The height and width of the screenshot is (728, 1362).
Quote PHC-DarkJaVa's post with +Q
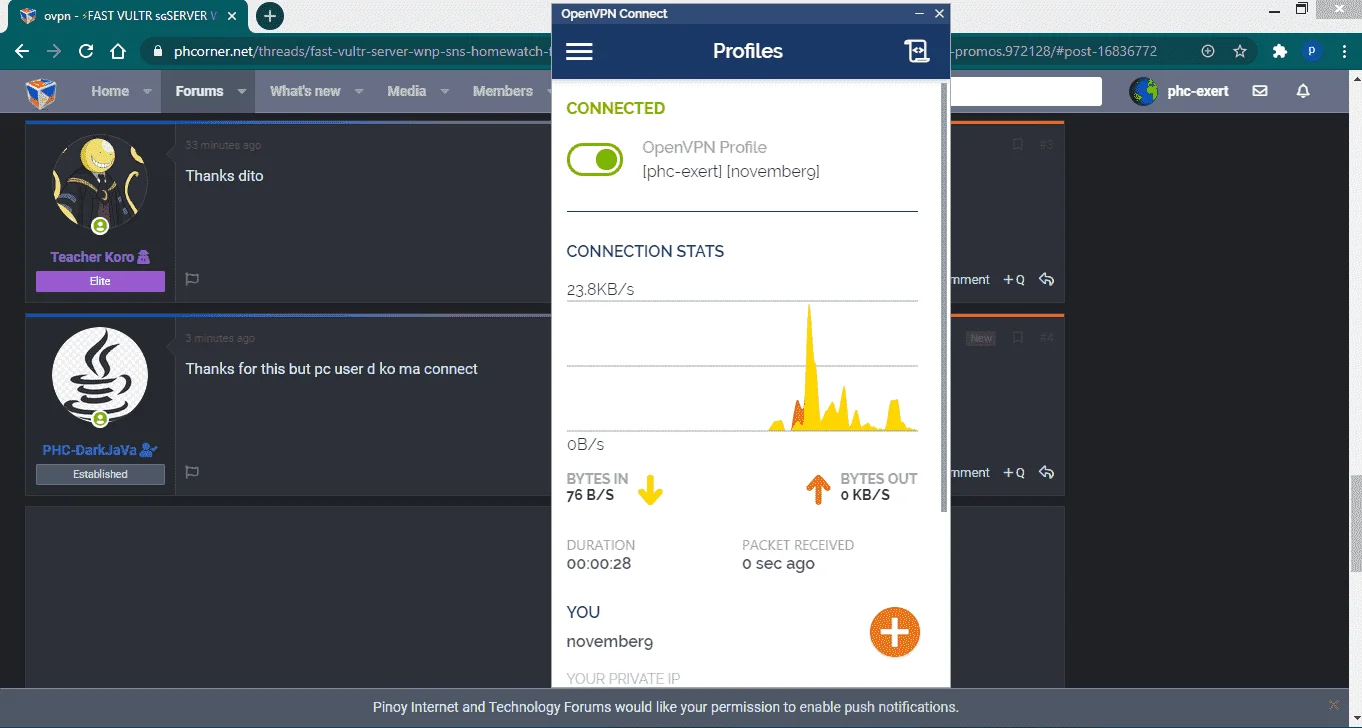[1014, 473]
